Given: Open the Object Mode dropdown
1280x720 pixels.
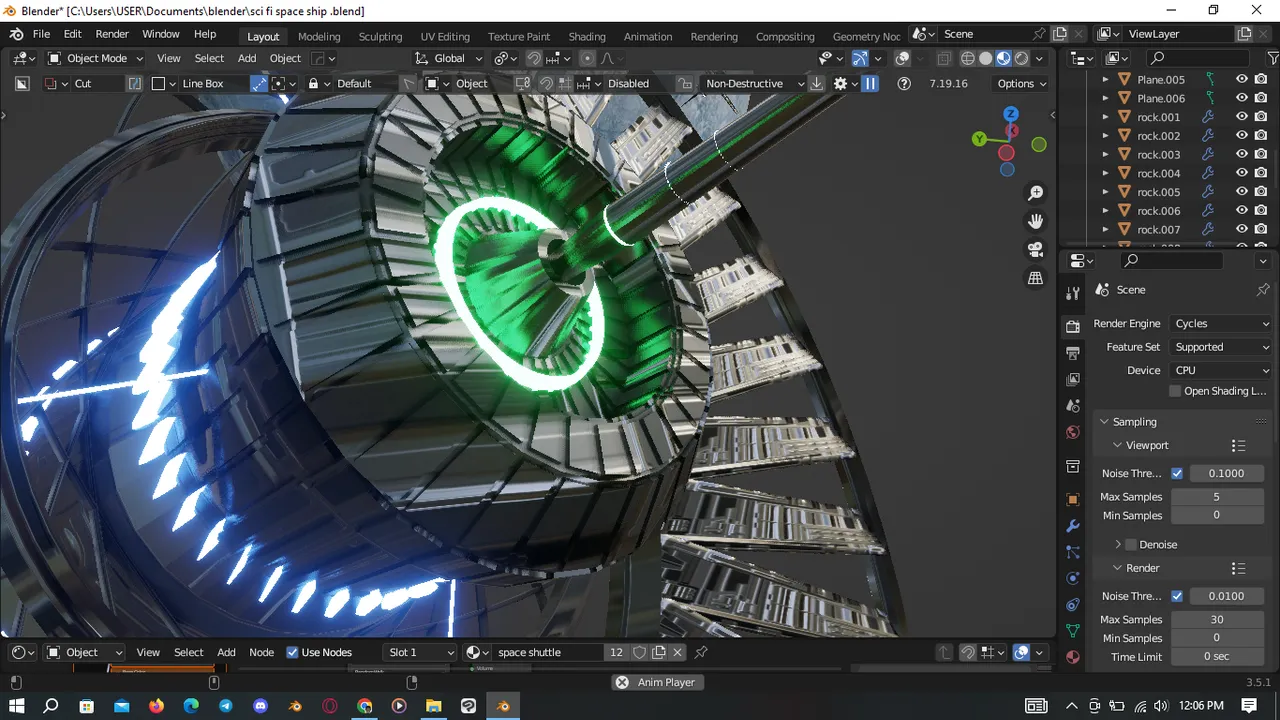Looking at the screenshot, I should point(95,58).
